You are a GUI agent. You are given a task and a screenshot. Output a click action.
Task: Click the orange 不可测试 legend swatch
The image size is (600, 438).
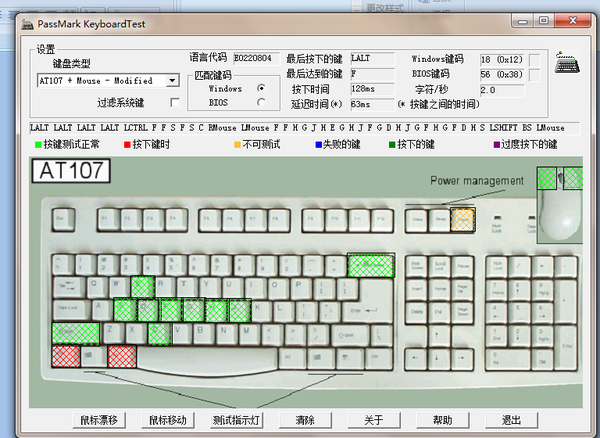click(x=237, y=145)
